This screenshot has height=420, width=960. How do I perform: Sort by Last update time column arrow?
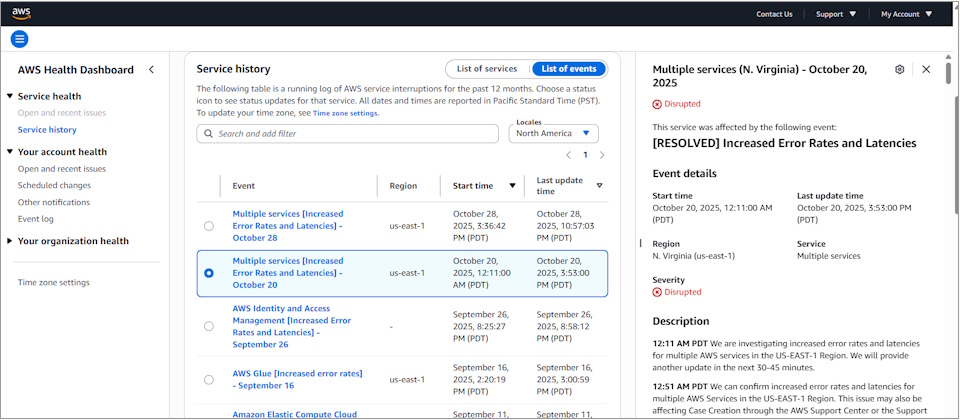click(x=599, y=185)
